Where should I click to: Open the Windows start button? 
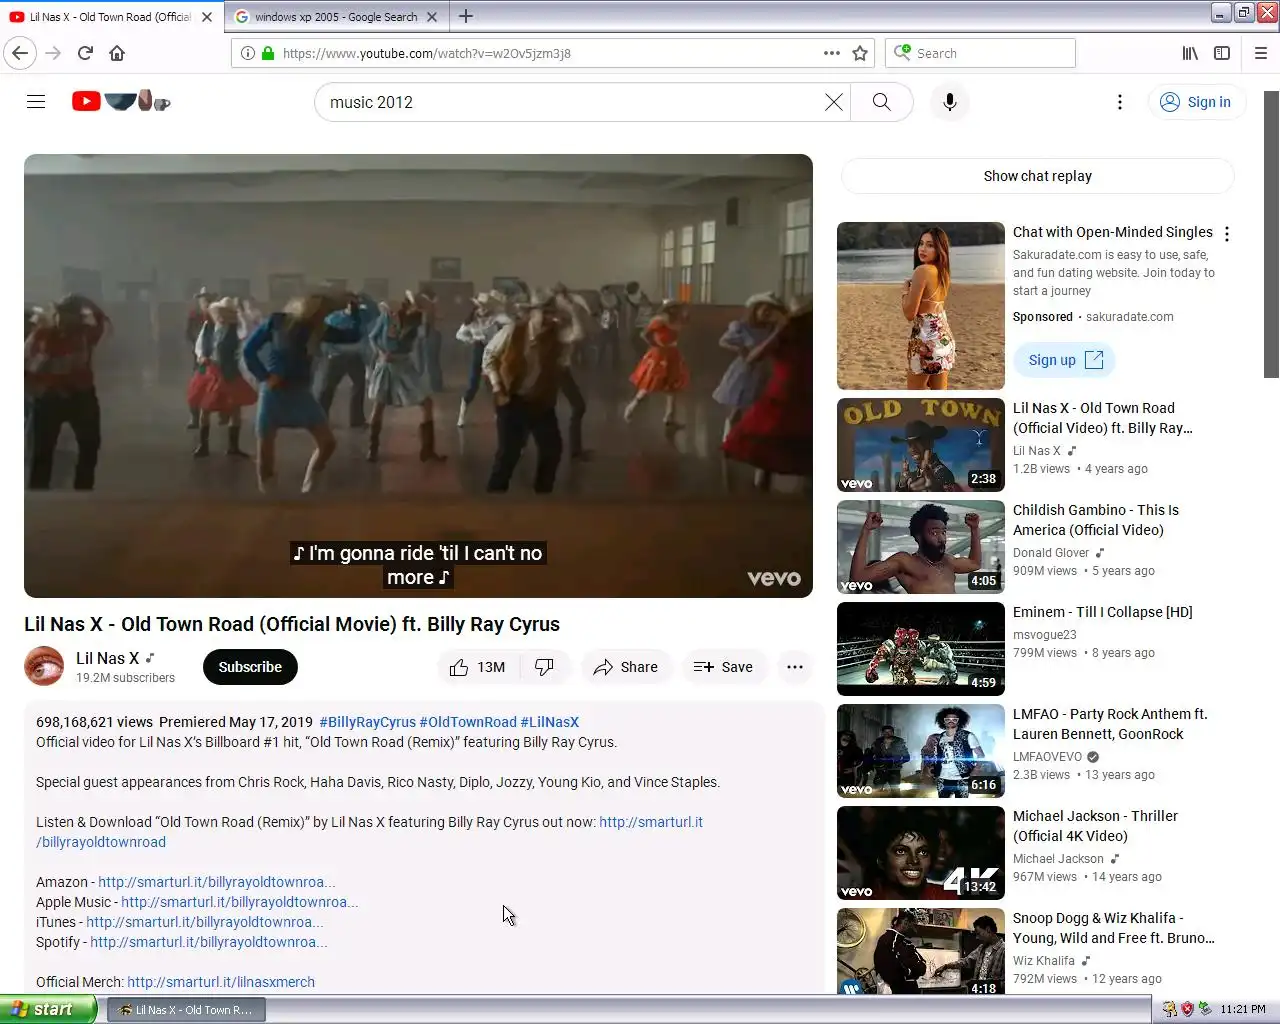coord(48,1009)
